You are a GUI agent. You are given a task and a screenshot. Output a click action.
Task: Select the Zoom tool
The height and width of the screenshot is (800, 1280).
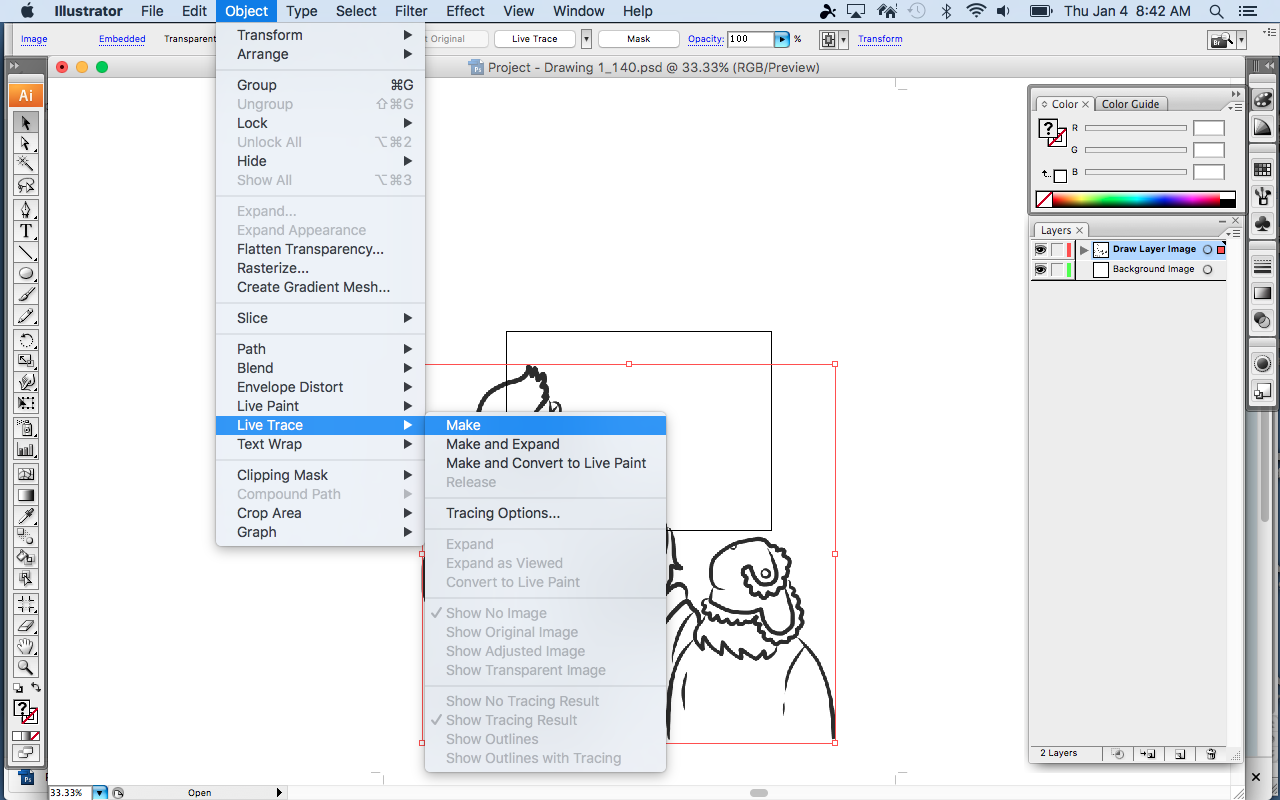point(26,667)
